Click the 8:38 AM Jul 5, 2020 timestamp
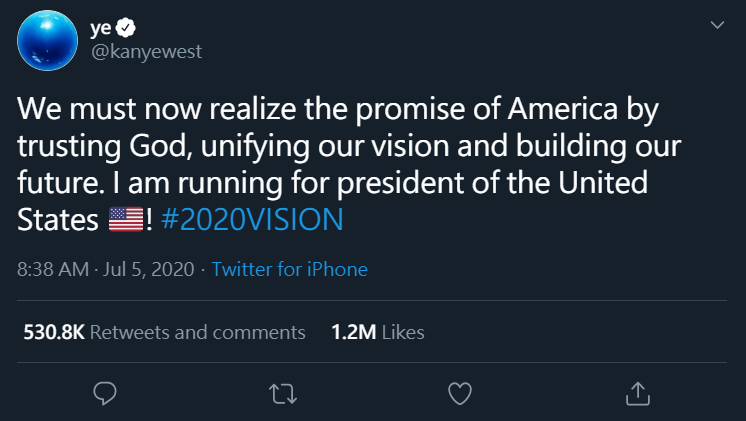Viewport: 746px width, 421px height. (105, 269)
